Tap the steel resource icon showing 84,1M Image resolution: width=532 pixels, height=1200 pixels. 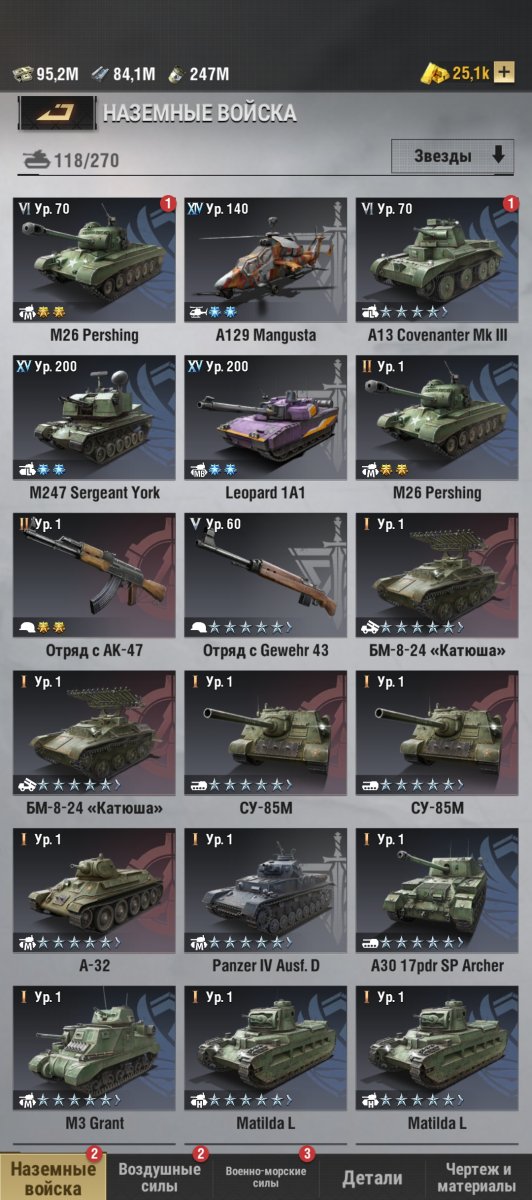(x=99, y=73)
